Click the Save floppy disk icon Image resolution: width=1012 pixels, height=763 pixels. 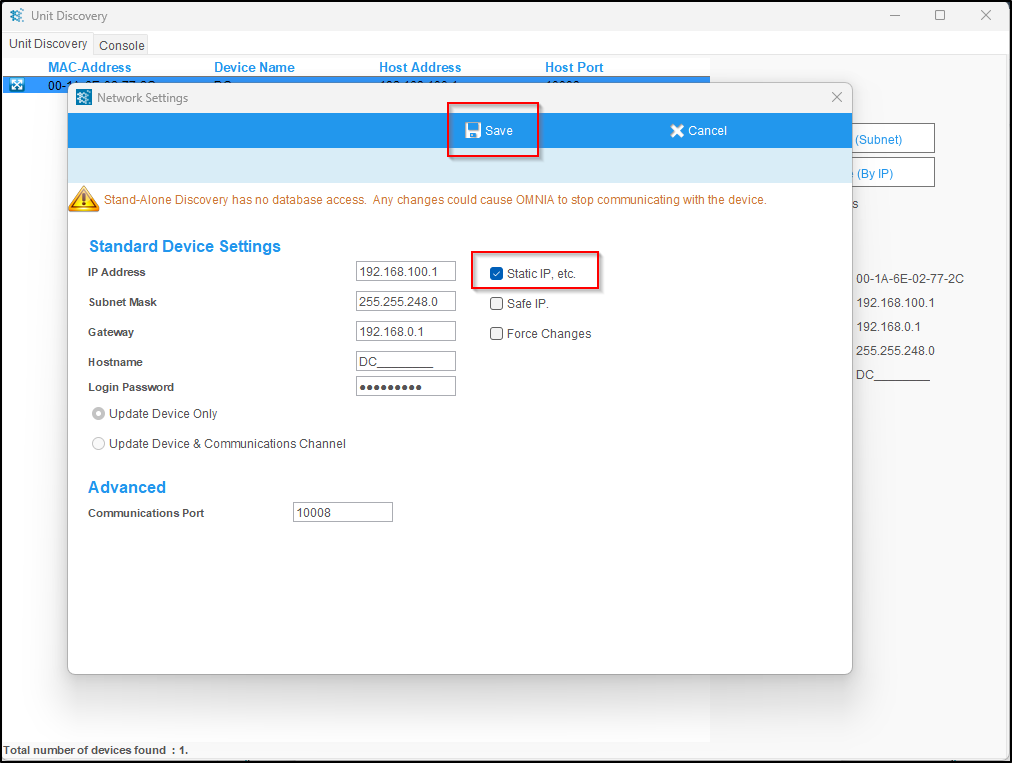click(x=473, y=131)
